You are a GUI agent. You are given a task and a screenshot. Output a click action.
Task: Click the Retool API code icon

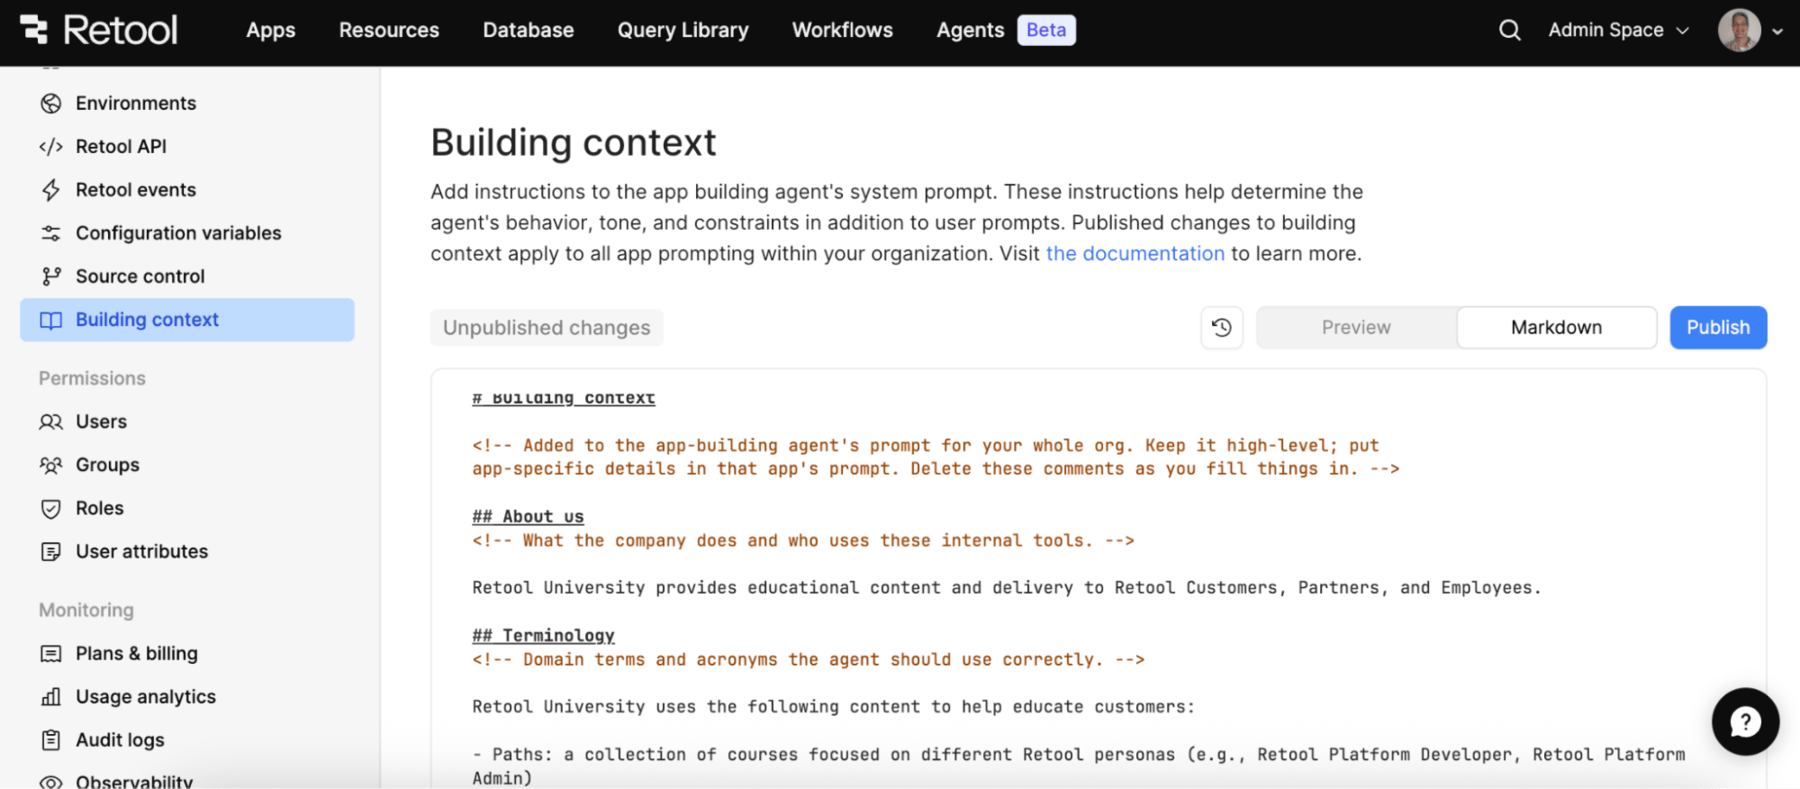51,147
